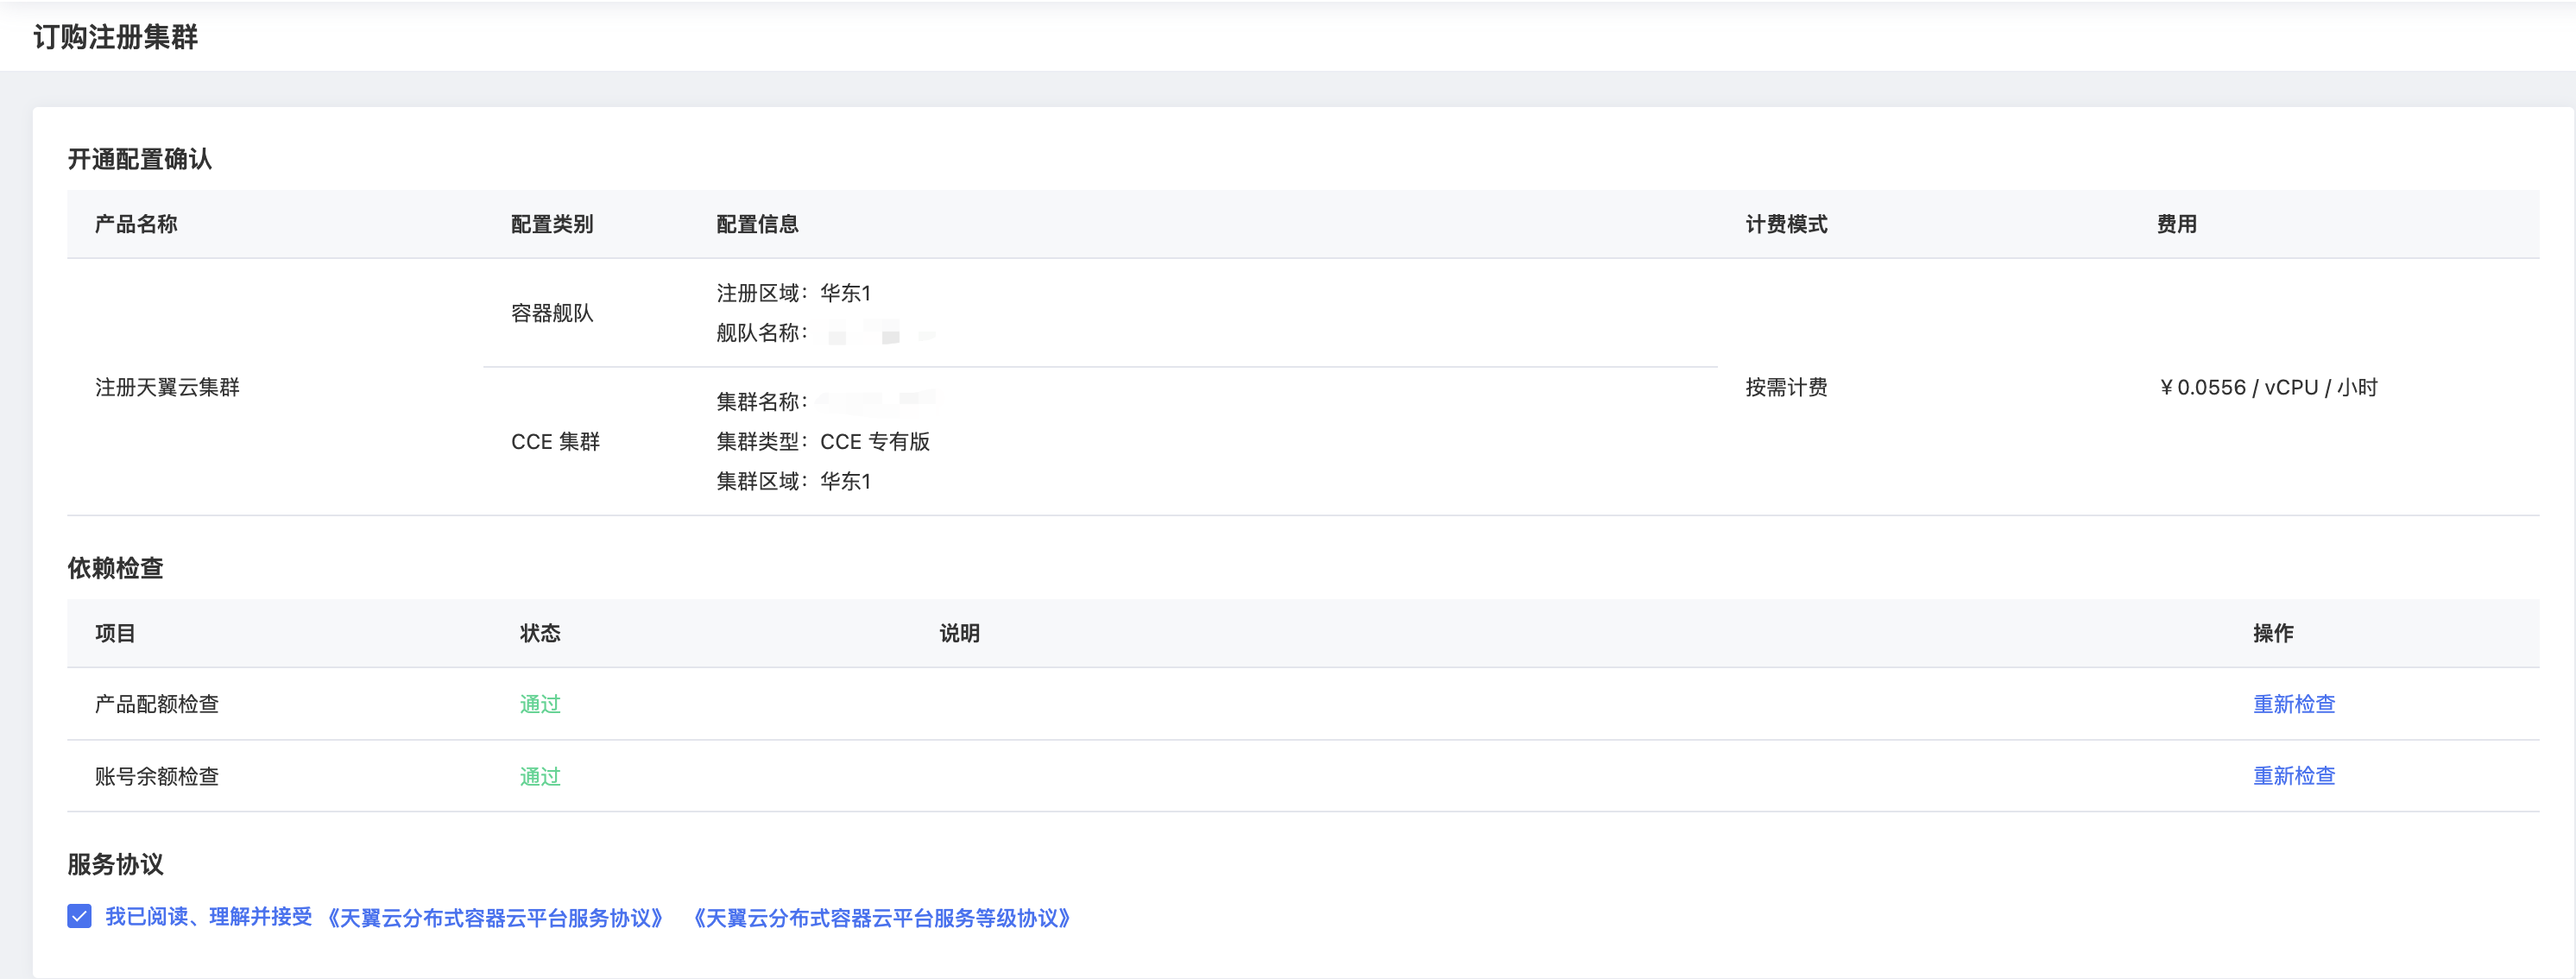The width and height of the screenshot is (2576, 979).
Task: Click the ¥0.0556 / vCPU / 小时 fee
Action: coord(2267,387)
